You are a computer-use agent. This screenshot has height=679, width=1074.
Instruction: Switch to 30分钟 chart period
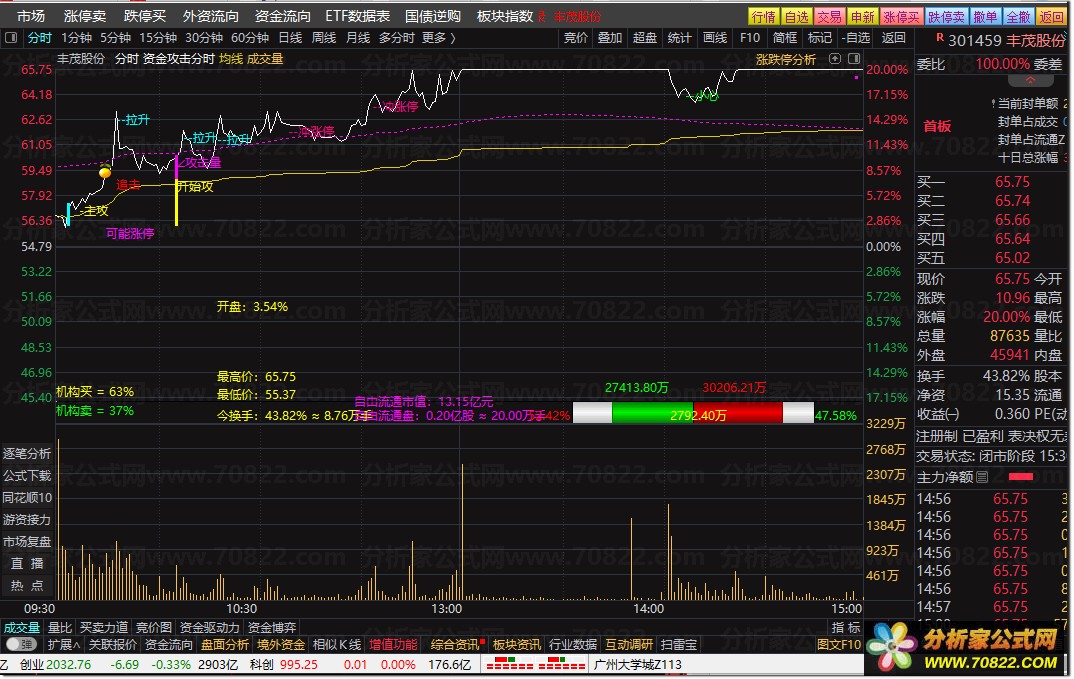point(203,38)
